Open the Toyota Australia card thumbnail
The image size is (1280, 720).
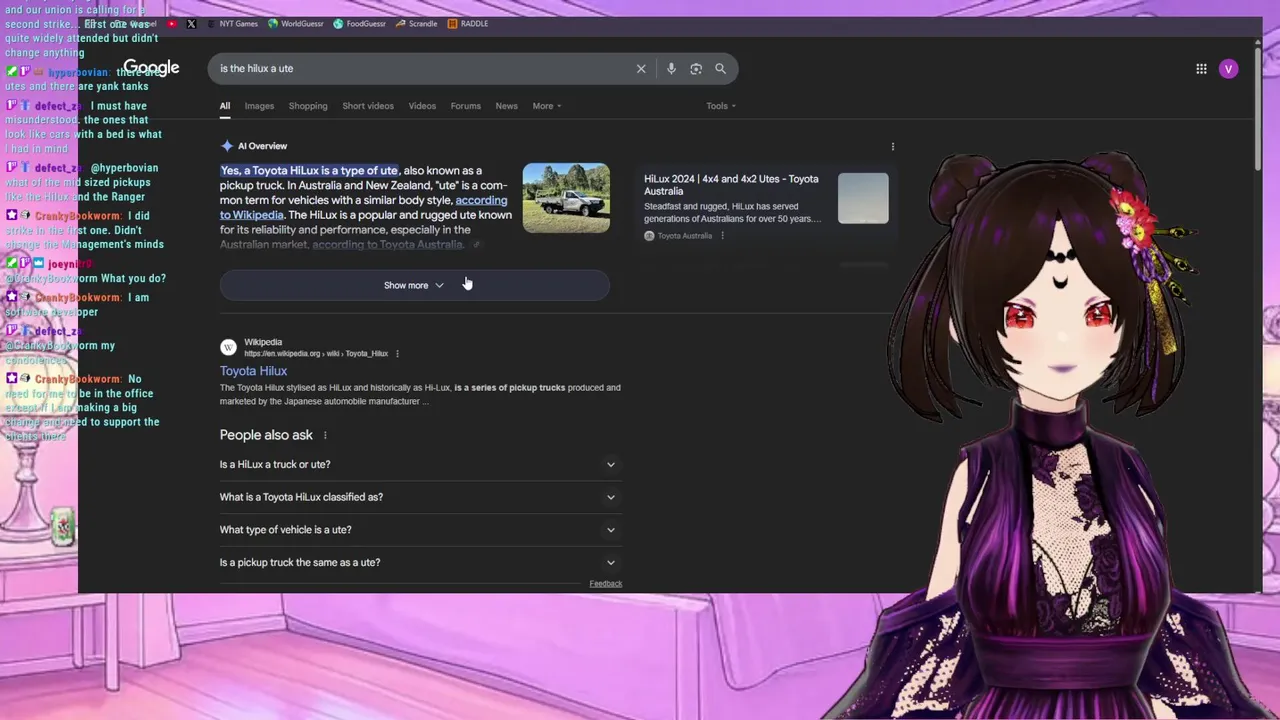click(863, 198)
